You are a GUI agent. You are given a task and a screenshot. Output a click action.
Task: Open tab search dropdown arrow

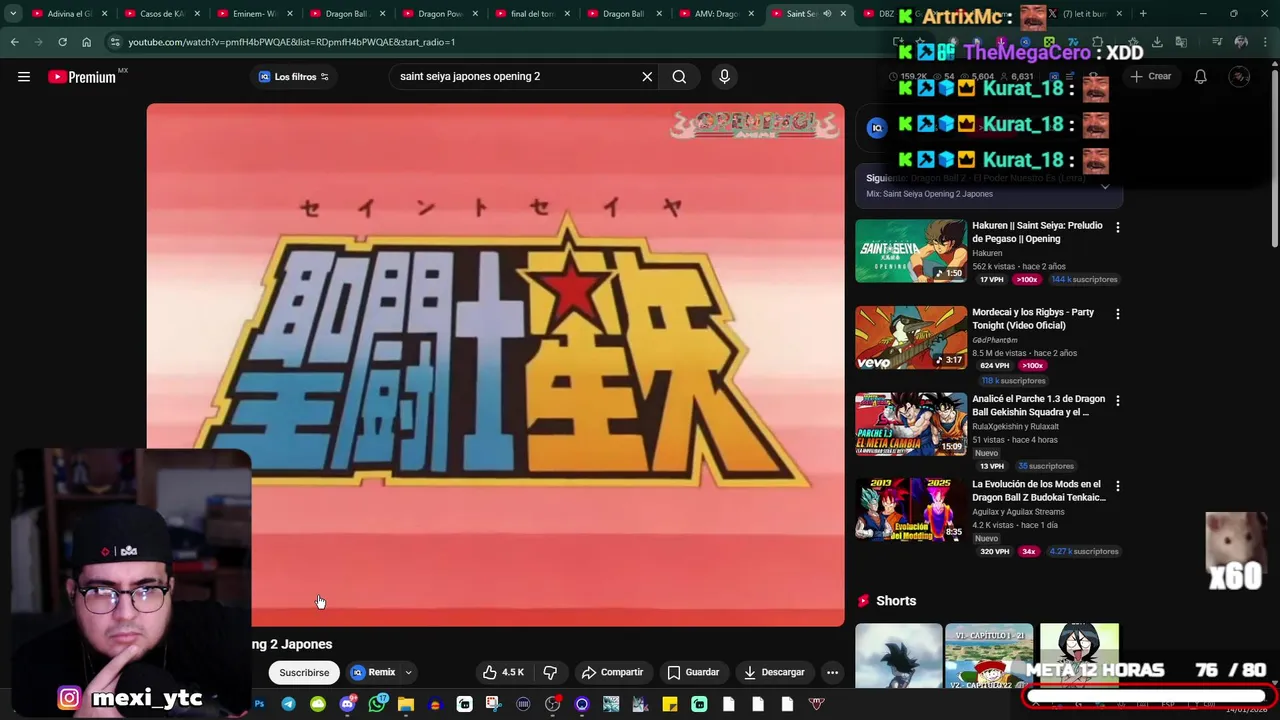click(13, 14)
